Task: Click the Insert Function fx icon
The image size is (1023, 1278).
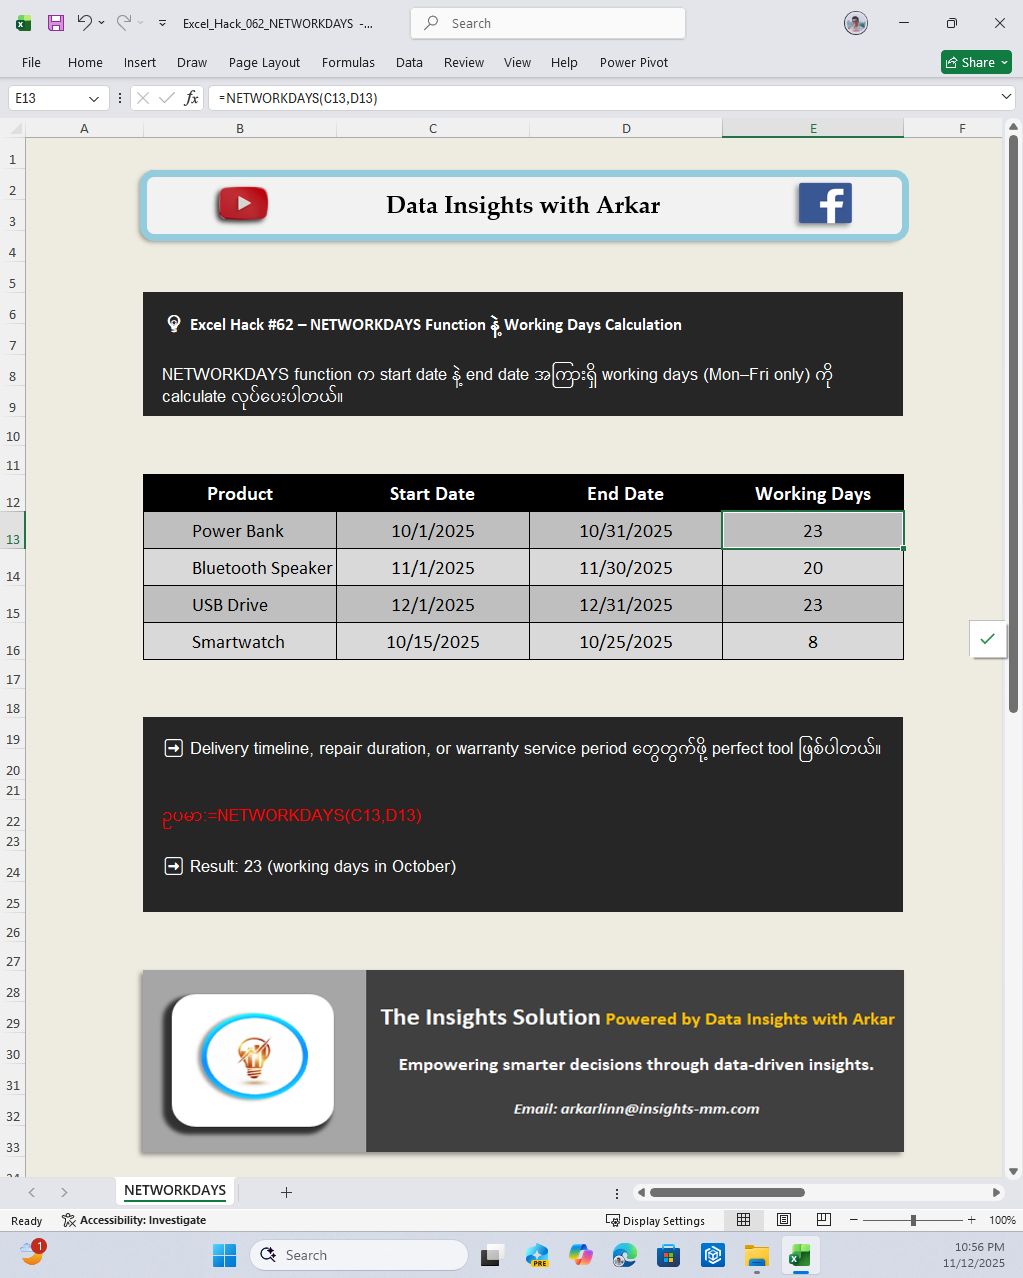Action: tap(191, 98)
